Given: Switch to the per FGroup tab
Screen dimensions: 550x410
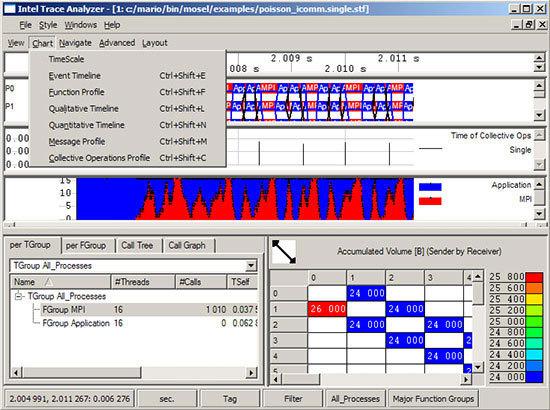Looking at the screenshot, I should (86, 246).
